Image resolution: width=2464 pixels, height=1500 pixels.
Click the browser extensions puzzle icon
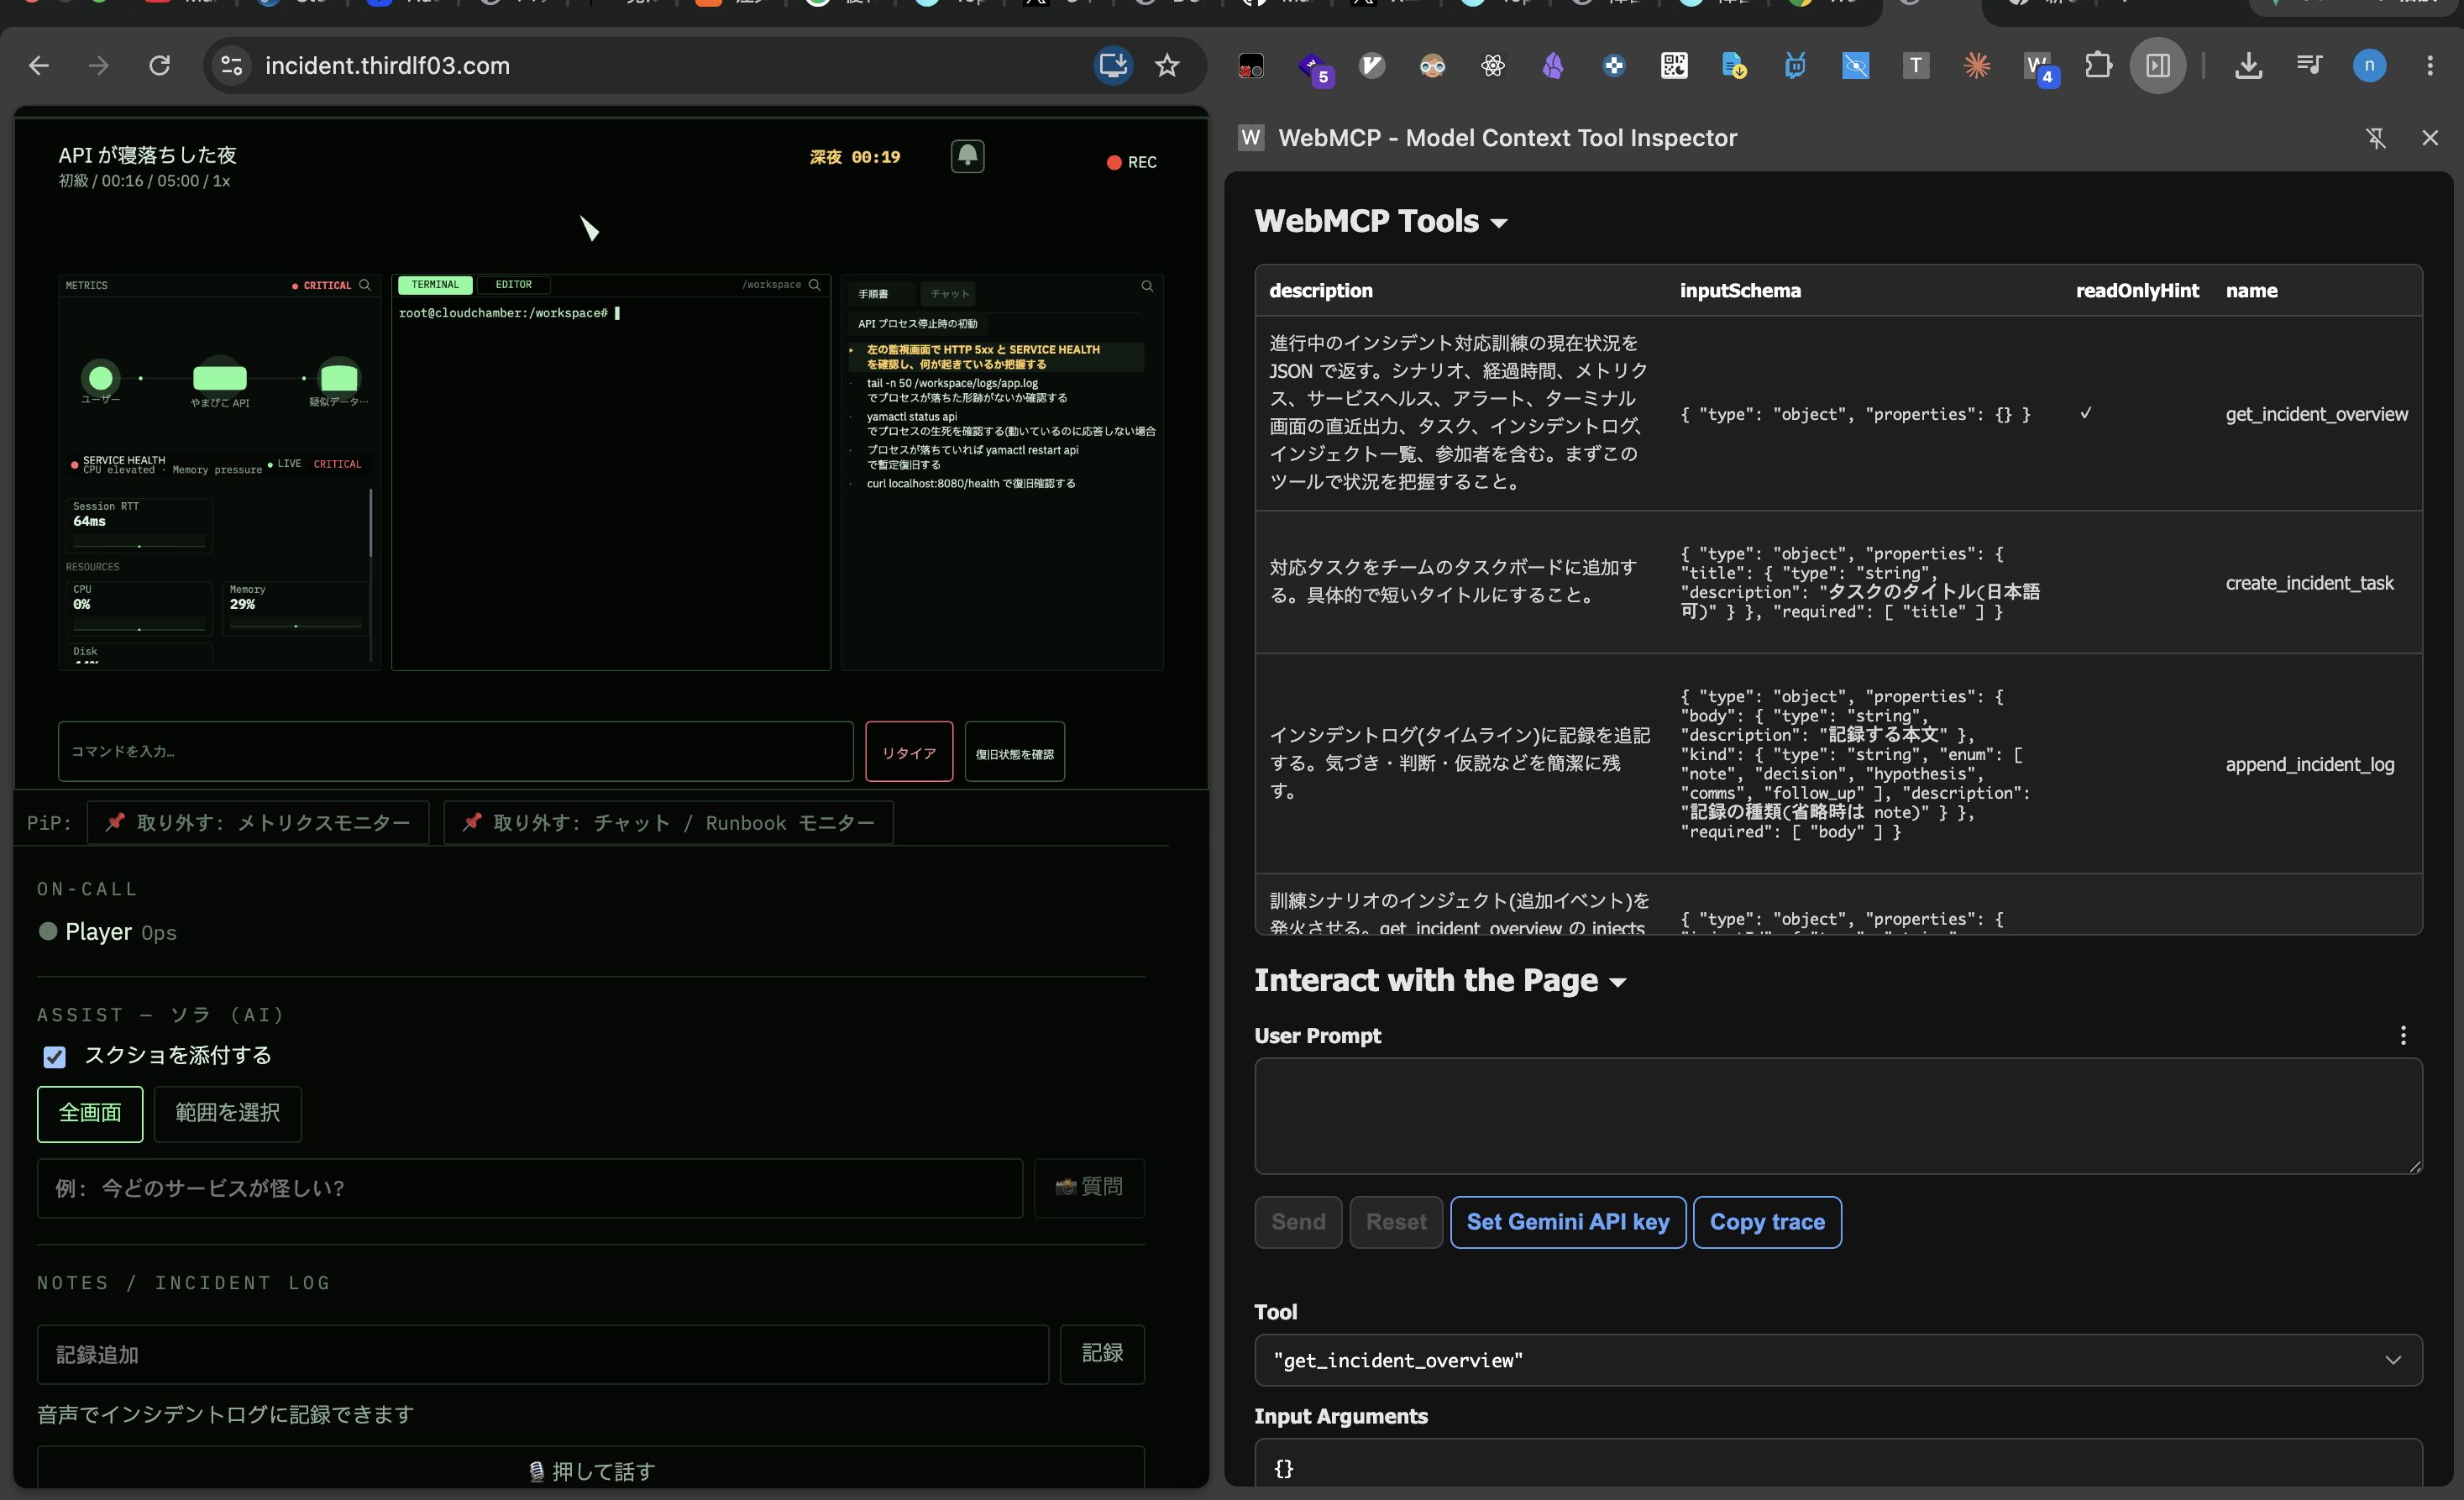click(2098, 66)
